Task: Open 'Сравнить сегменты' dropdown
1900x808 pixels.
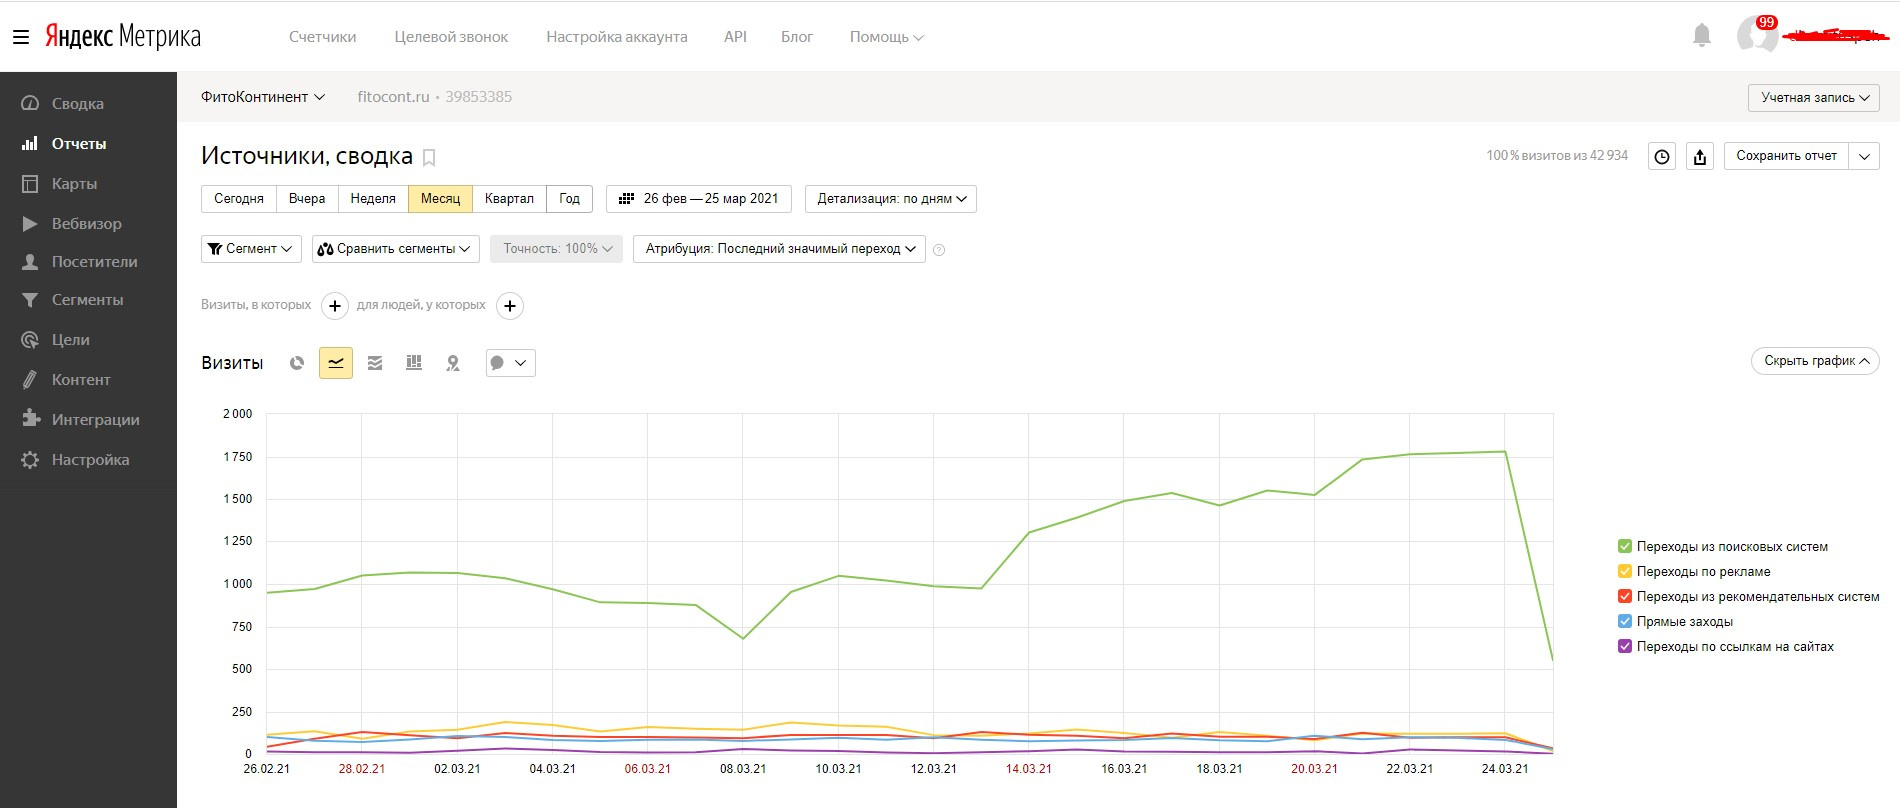Action: 395,249
